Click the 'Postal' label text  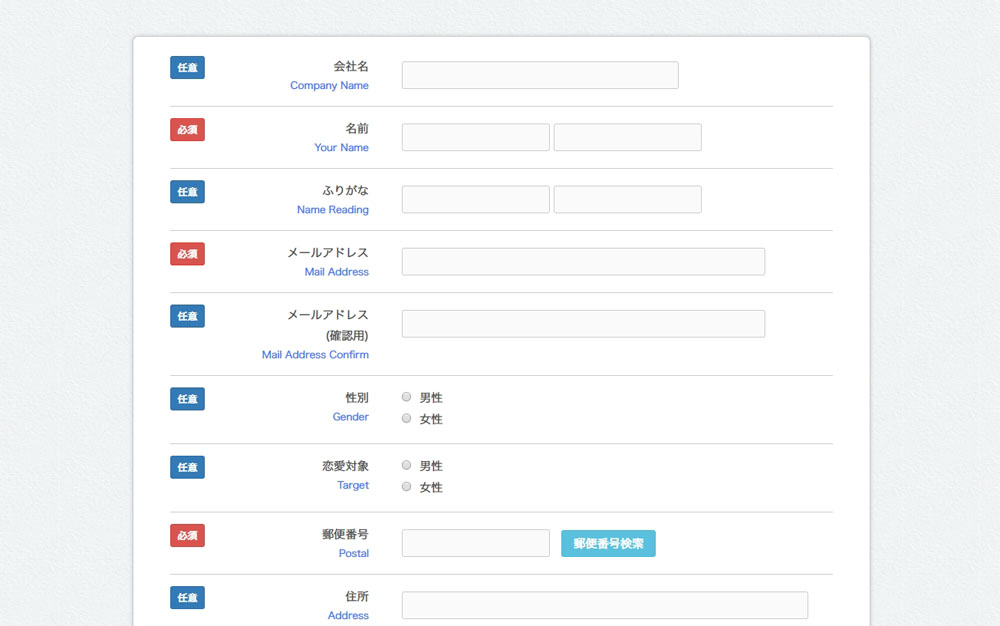[353, 553]
